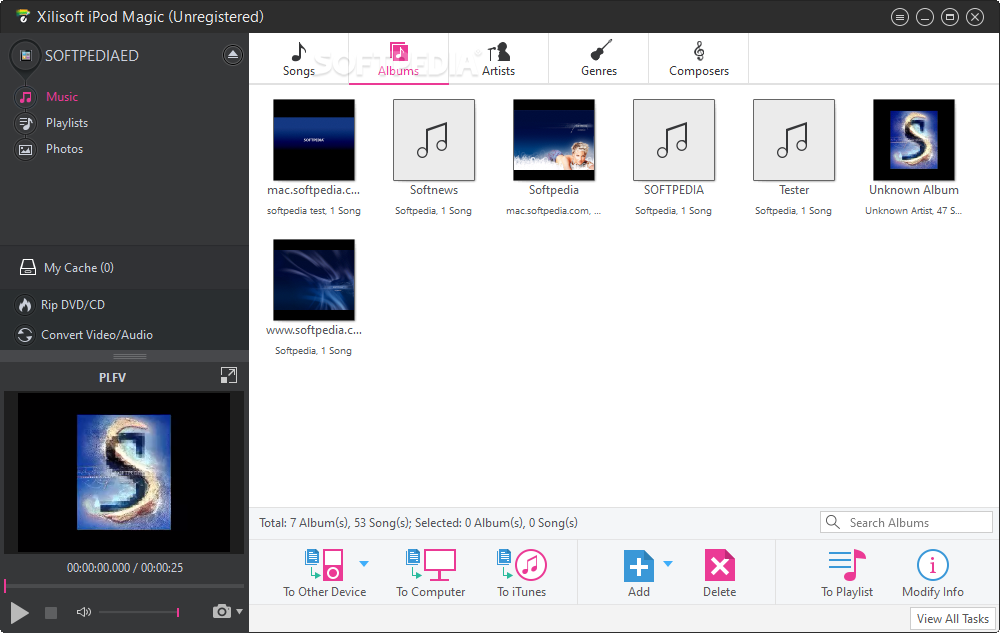Click the To Computer icon
1000x633 pixels.
[431, 564]
